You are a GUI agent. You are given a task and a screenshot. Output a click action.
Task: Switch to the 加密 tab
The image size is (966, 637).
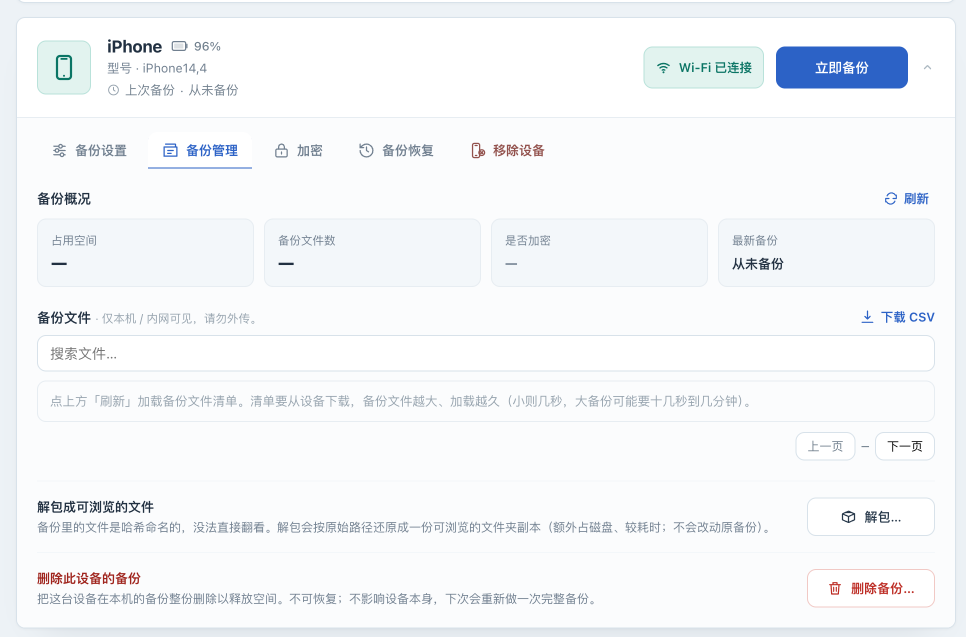pyautogui.click(x=299, y=150)
